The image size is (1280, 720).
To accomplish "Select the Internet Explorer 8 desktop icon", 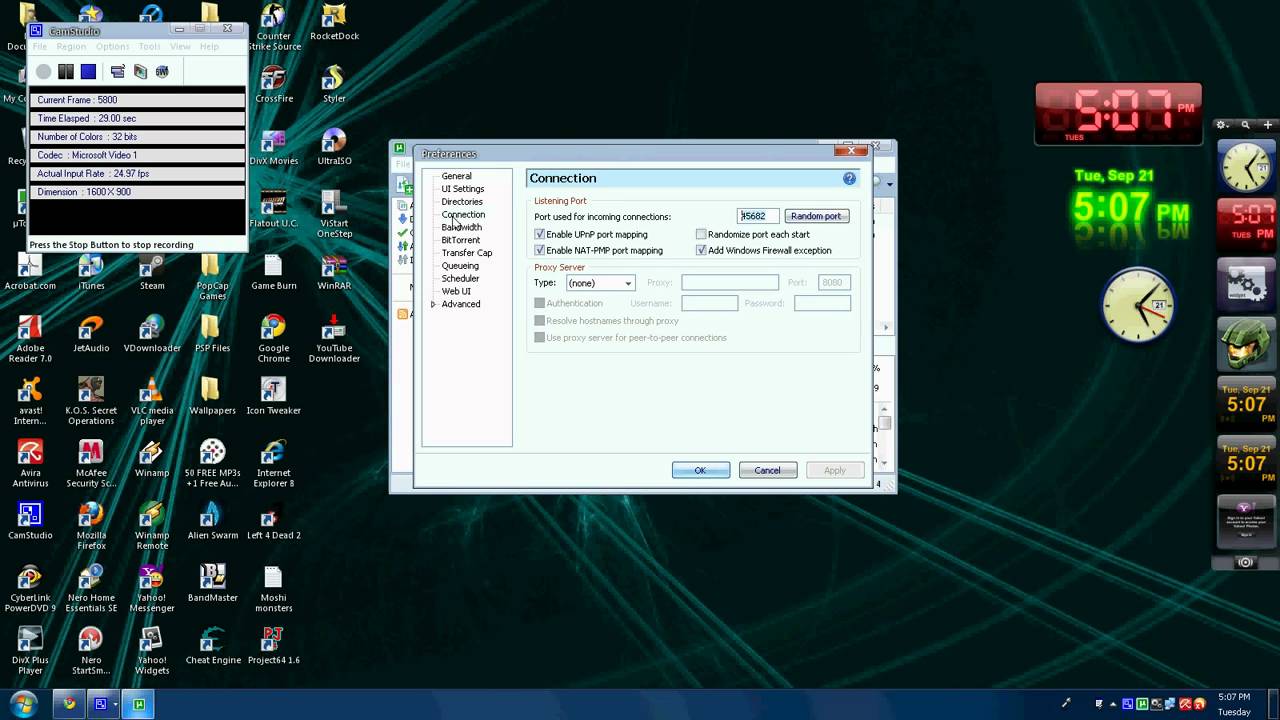I will point(273,464).
